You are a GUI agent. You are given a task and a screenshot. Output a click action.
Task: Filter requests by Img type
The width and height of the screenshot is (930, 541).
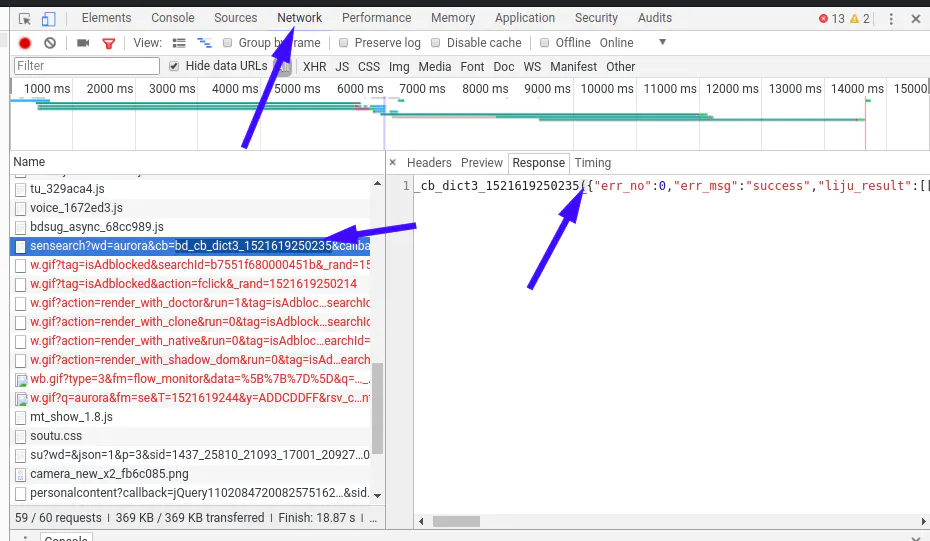(x=399, y=66)
